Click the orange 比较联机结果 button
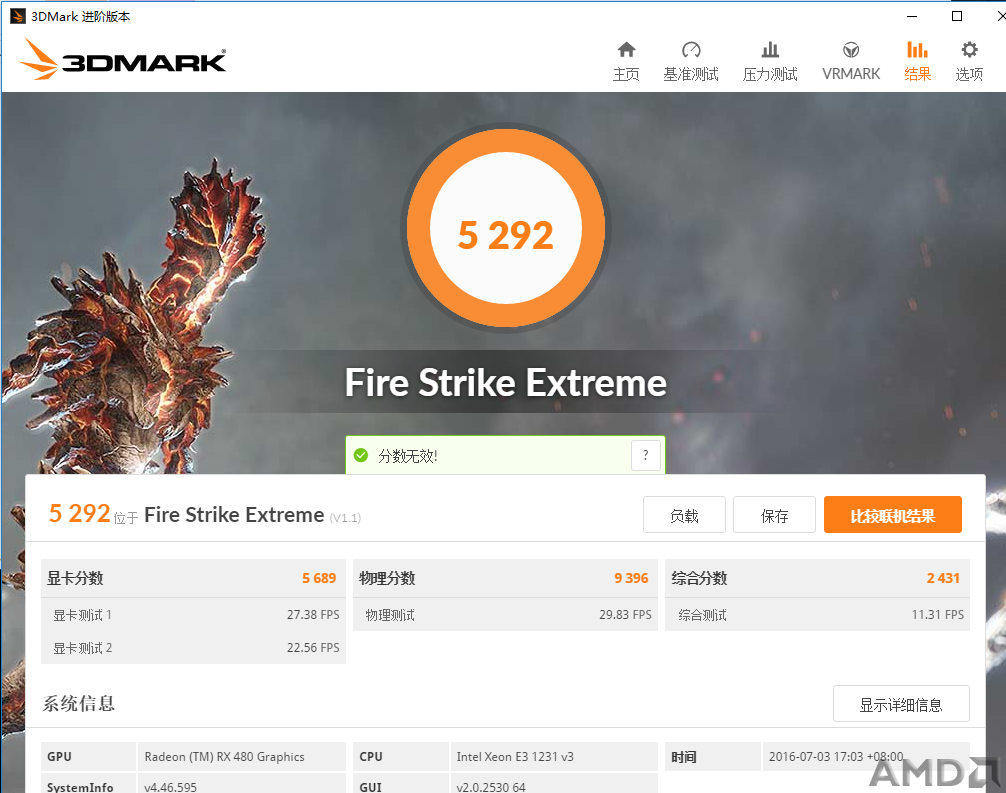1006x793 pixels. pyautogui.click(x=892, y=515)
